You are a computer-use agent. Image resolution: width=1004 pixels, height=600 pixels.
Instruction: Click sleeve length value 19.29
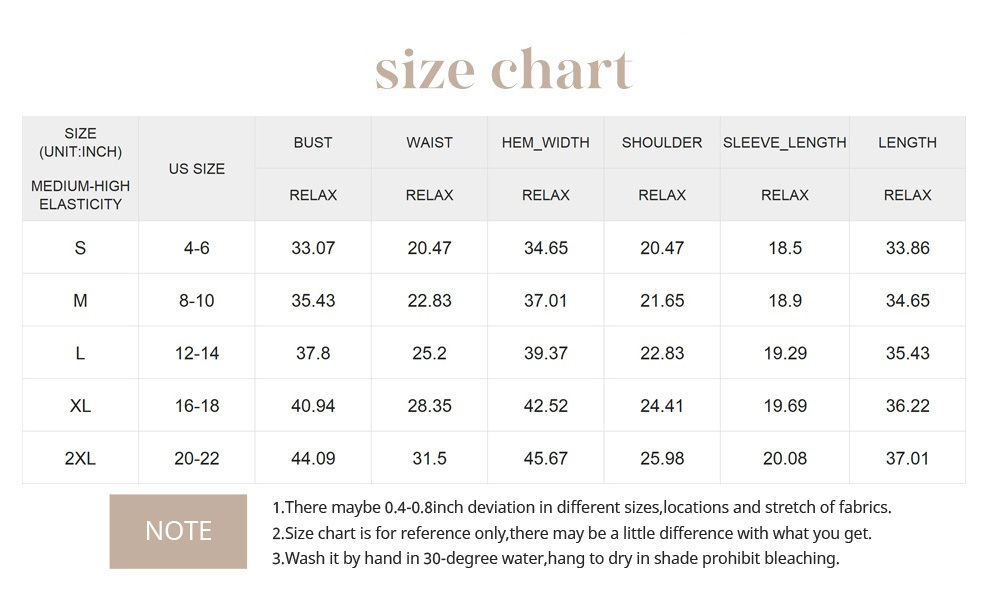(785, 353)
